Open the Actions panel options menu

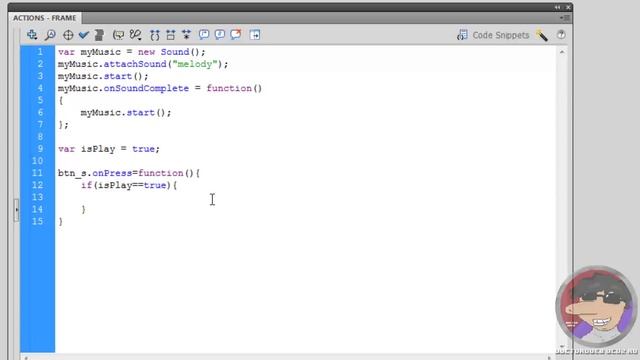point(565,18)
